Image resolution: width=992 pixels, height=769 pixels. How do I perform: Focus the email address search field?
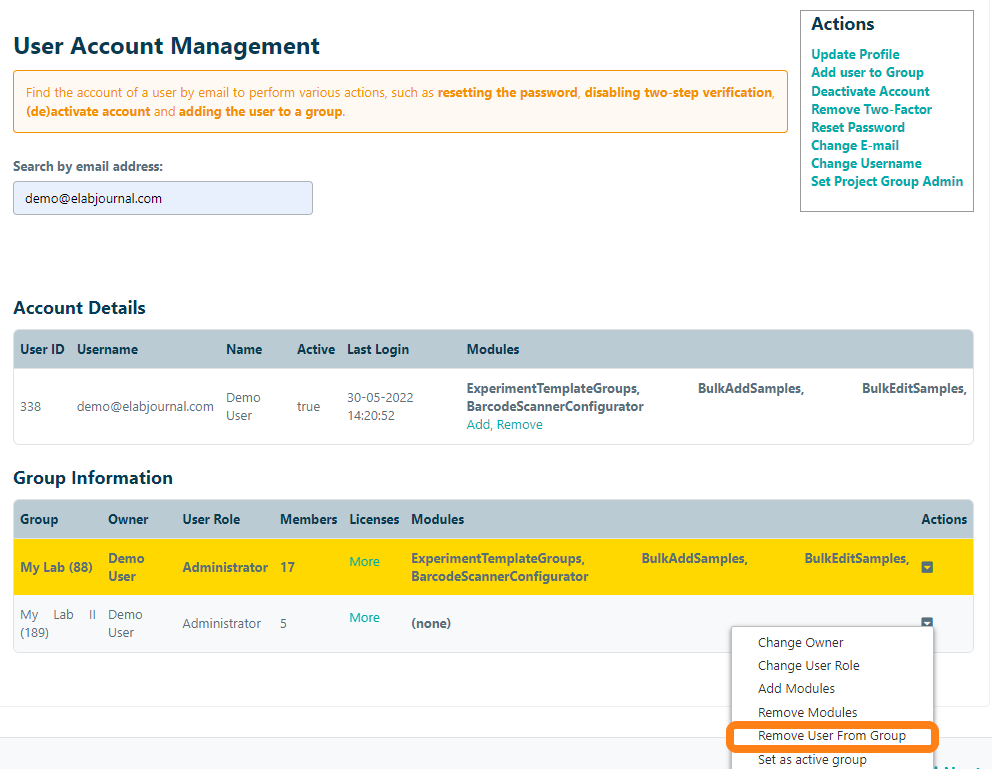(163, 198)
